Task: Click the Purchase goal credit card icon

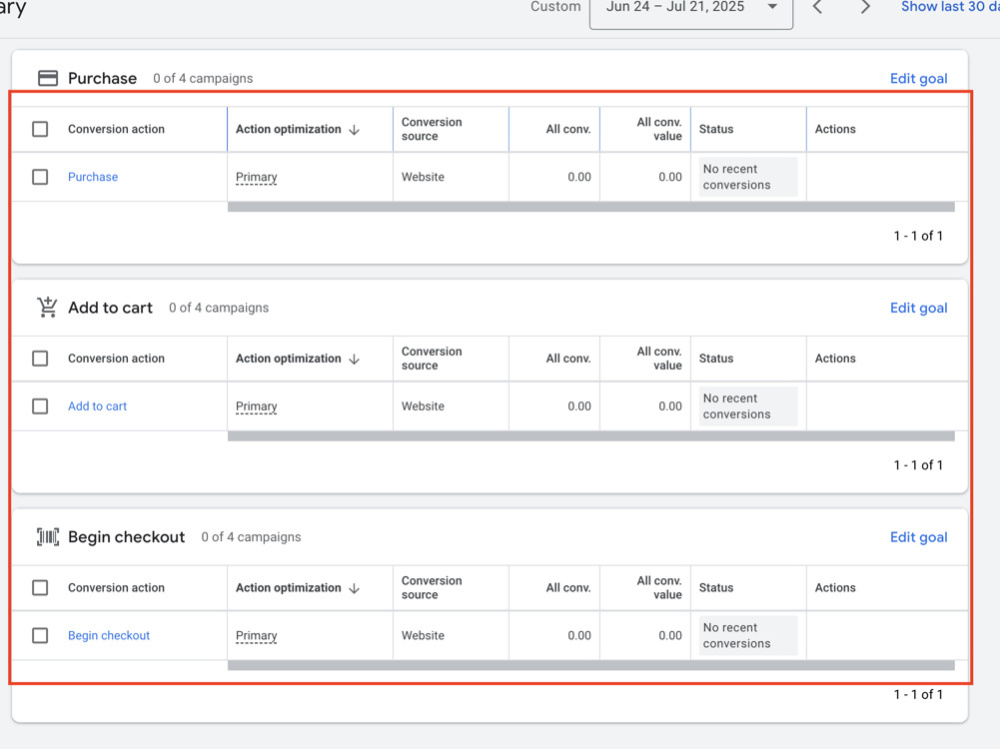Action: [48, 78]
